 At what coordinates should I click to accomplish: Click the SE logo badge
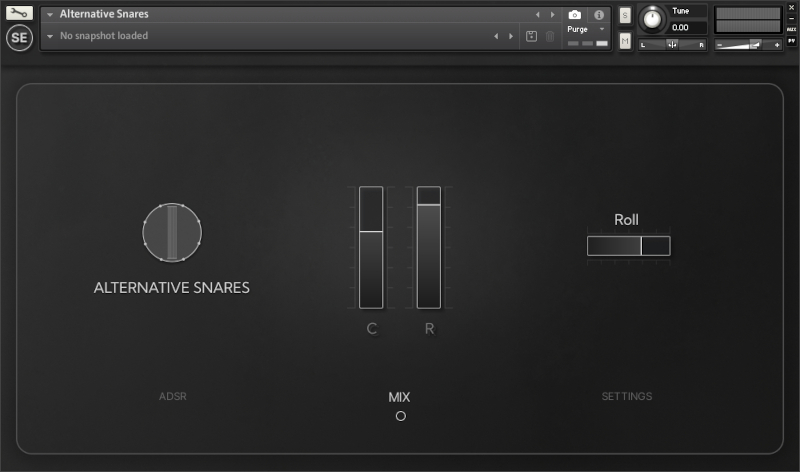pos(19,38)
